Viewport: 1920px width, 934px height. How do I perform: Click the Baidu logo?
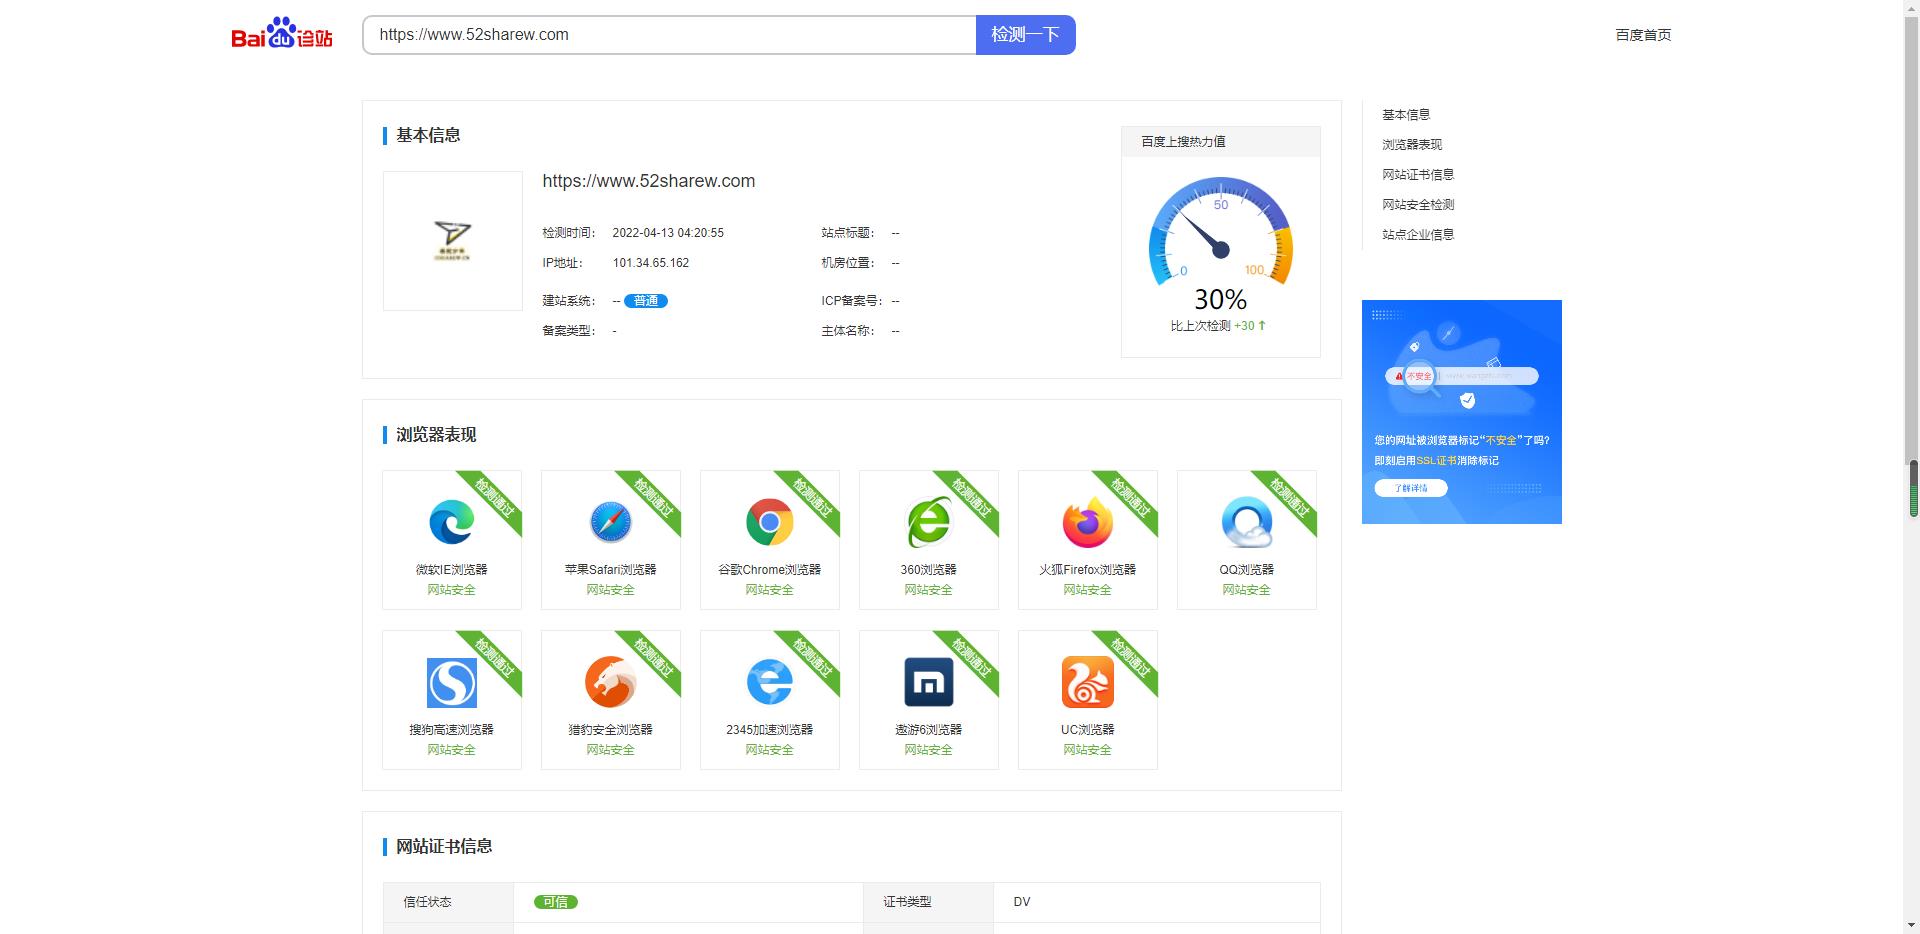click(x=281, y=34)
